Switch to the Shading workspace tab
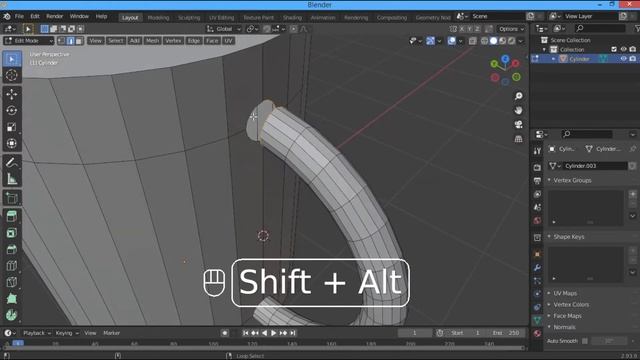 [292, 18]
